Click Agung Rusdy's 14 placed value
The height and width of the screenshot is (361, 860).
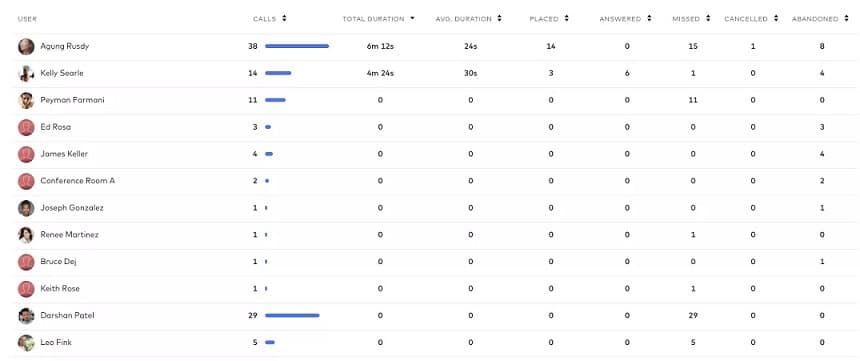click(x=551, y=47)
